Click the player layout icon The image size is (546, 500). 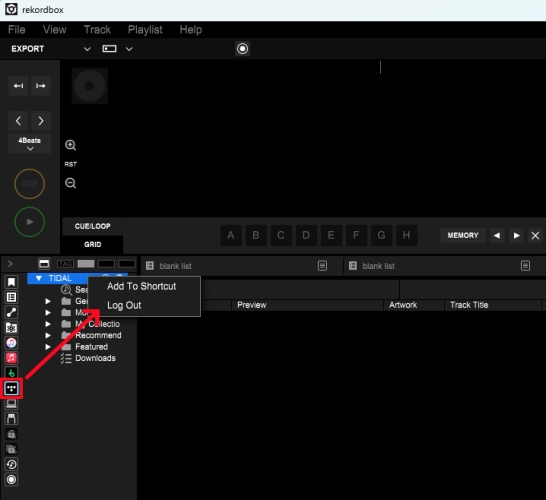tap(109, 49)
